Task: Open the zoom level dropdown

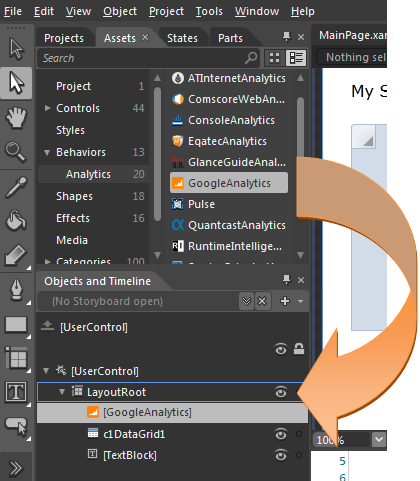Action: click(379, 440)
